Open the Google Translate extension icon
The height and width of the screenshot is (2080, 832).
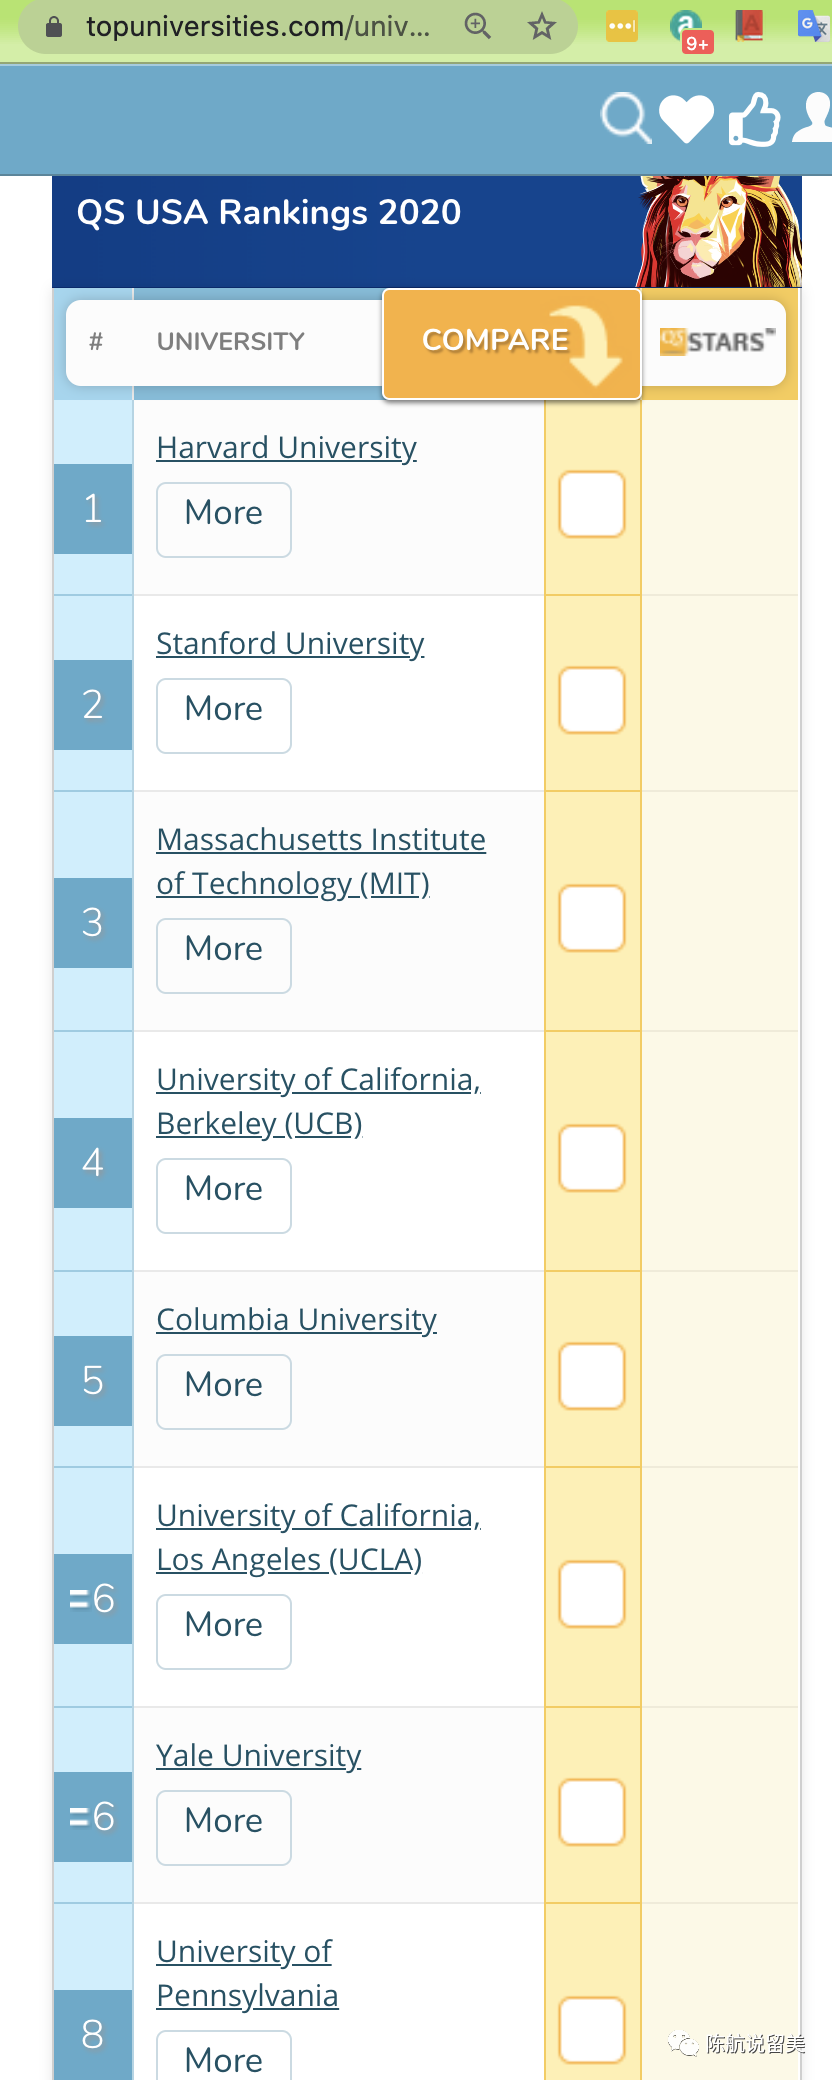tap(811, 26)
